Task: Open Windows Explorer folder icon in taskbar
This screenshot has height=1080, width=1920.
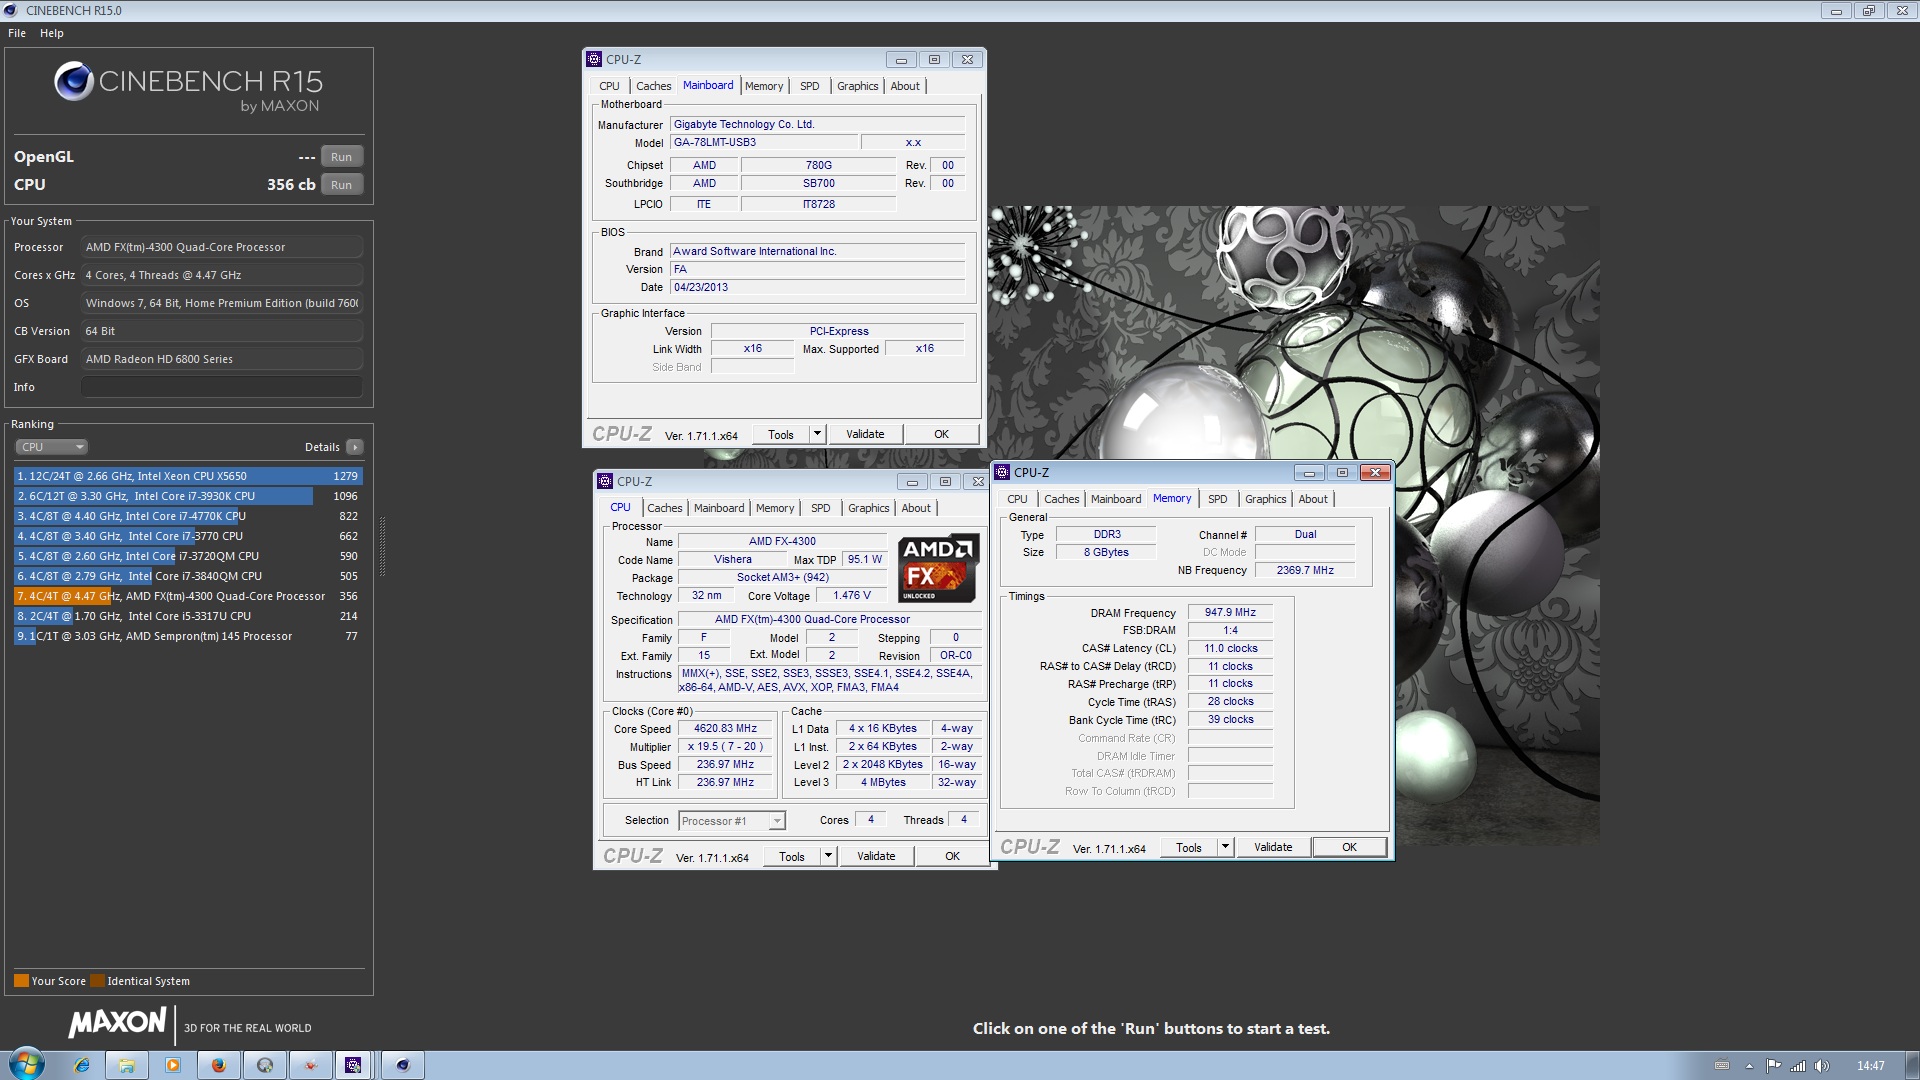Action: tap(127, 1065)
